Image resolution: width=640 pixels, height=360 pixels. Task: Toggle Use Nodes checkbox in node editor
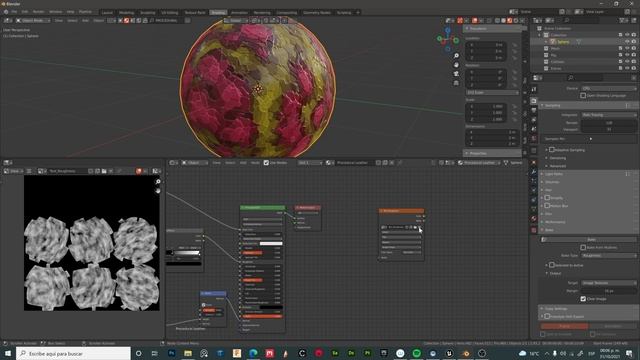(x=266, y=162)
